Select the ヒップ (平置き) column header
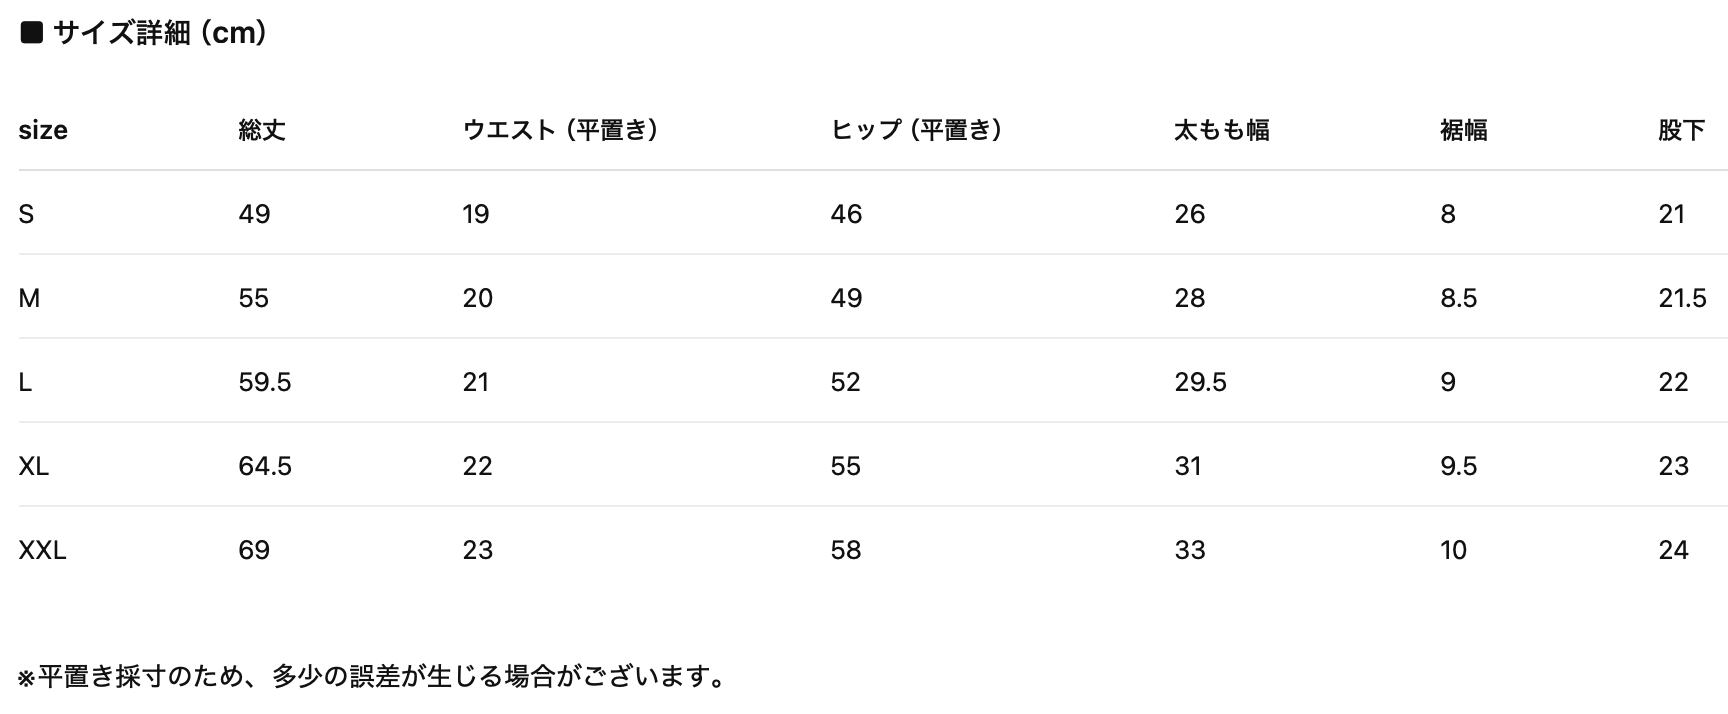Viewport: 1728px width, 714px height. pos(916,130)
